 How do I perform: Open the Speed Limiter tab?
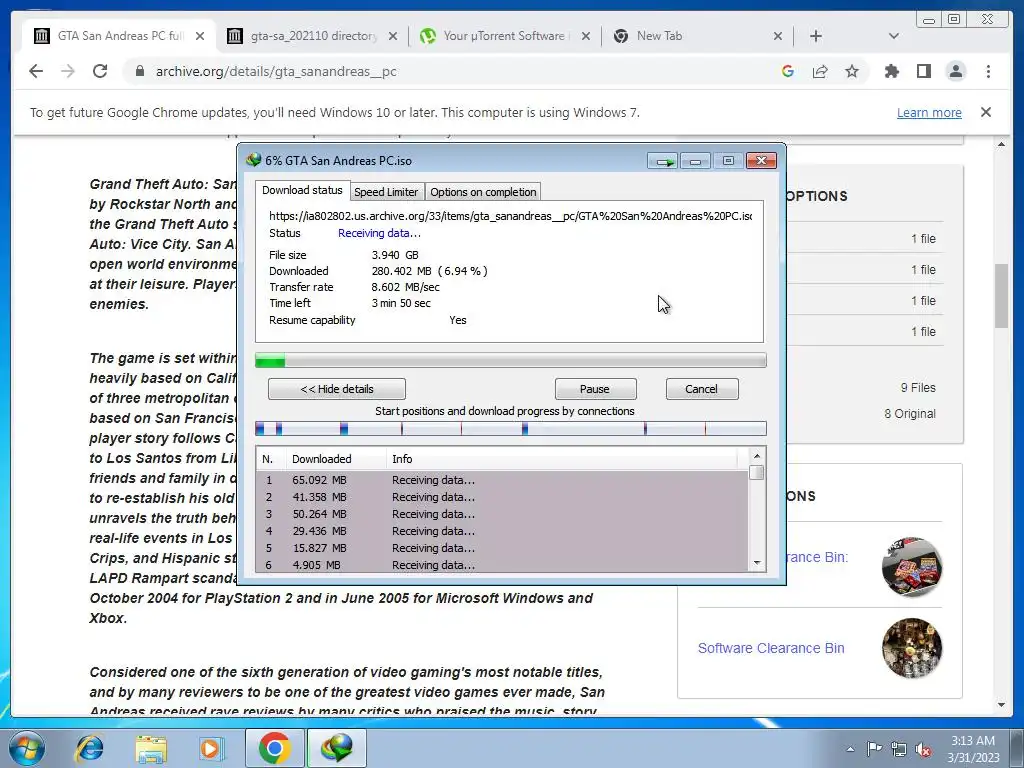coord(386,192)
